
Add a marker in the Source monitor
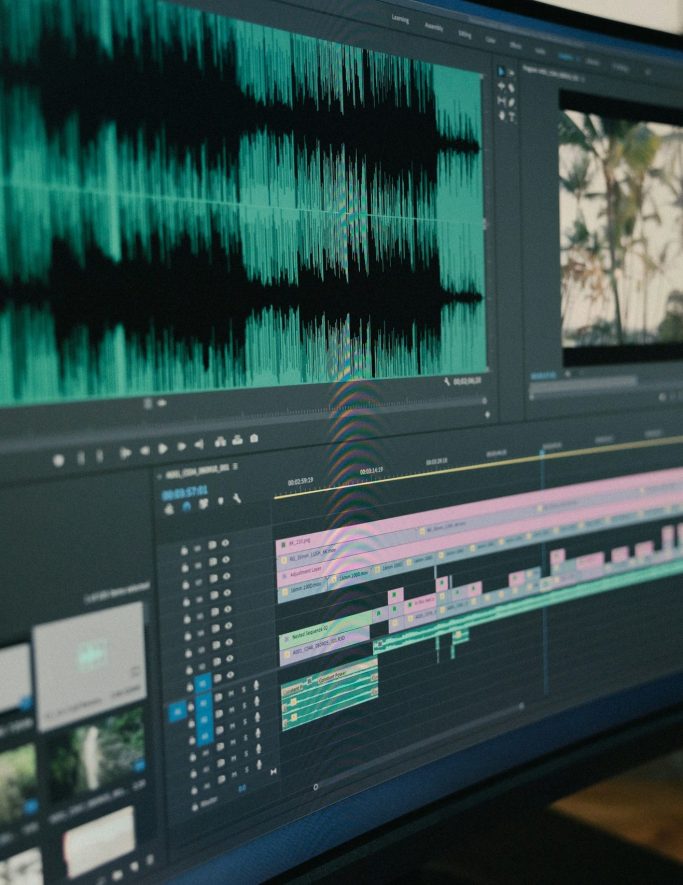click(x=58, y=461)
